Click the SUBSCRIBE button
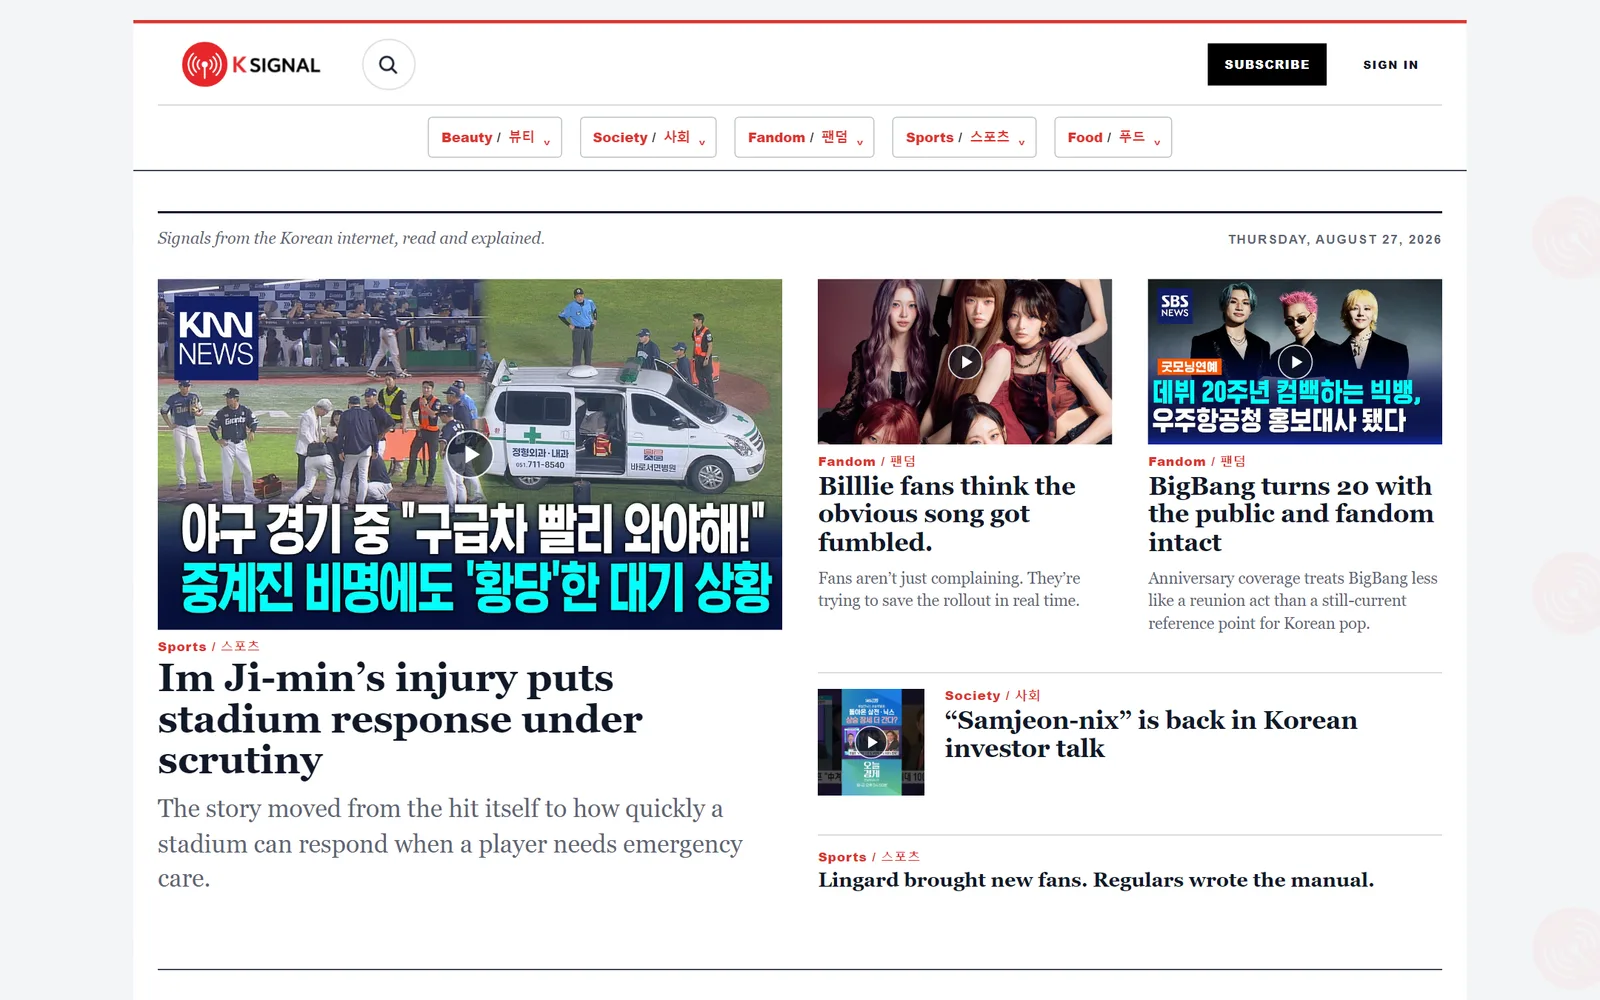This screenshot has height=1000, width=1600. coord(1267,64)
